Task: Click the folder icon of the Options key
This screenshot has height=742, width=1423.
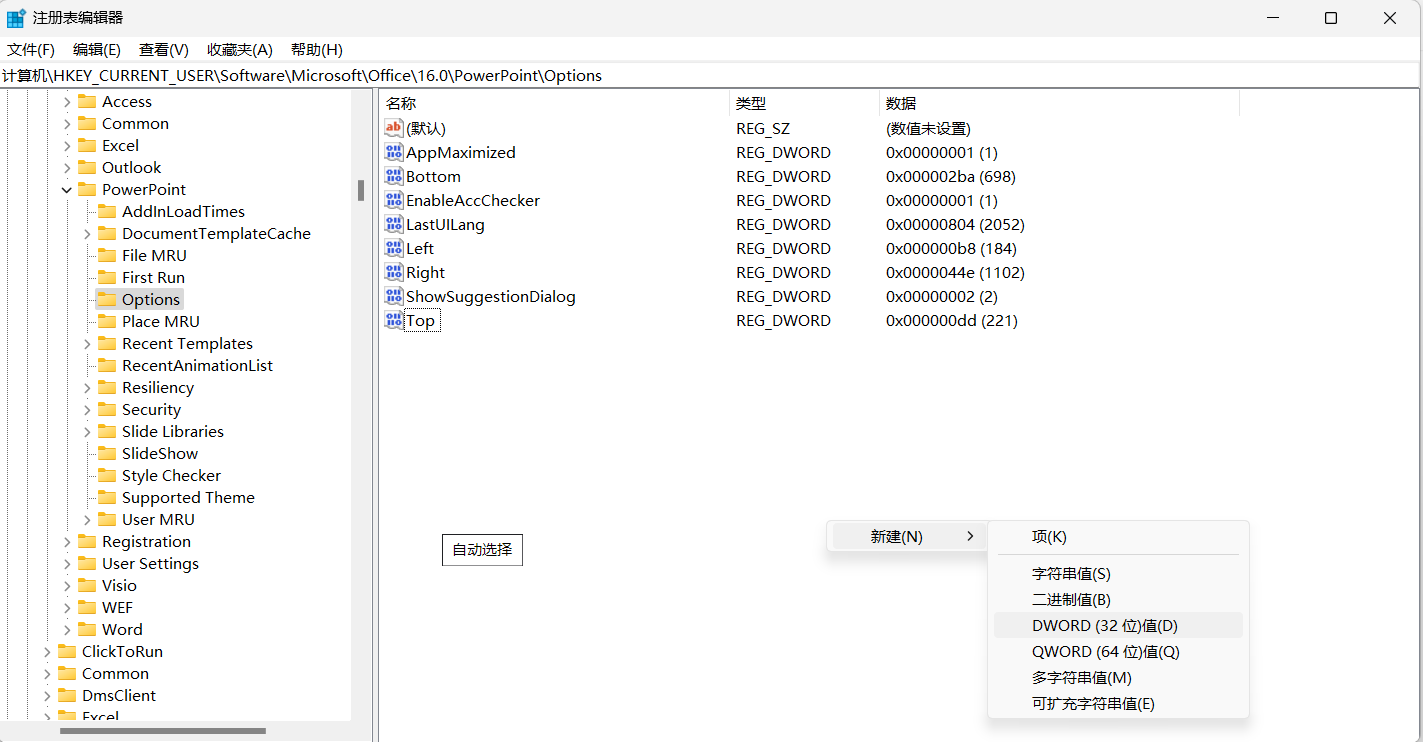Action: (x=107, y=299)
